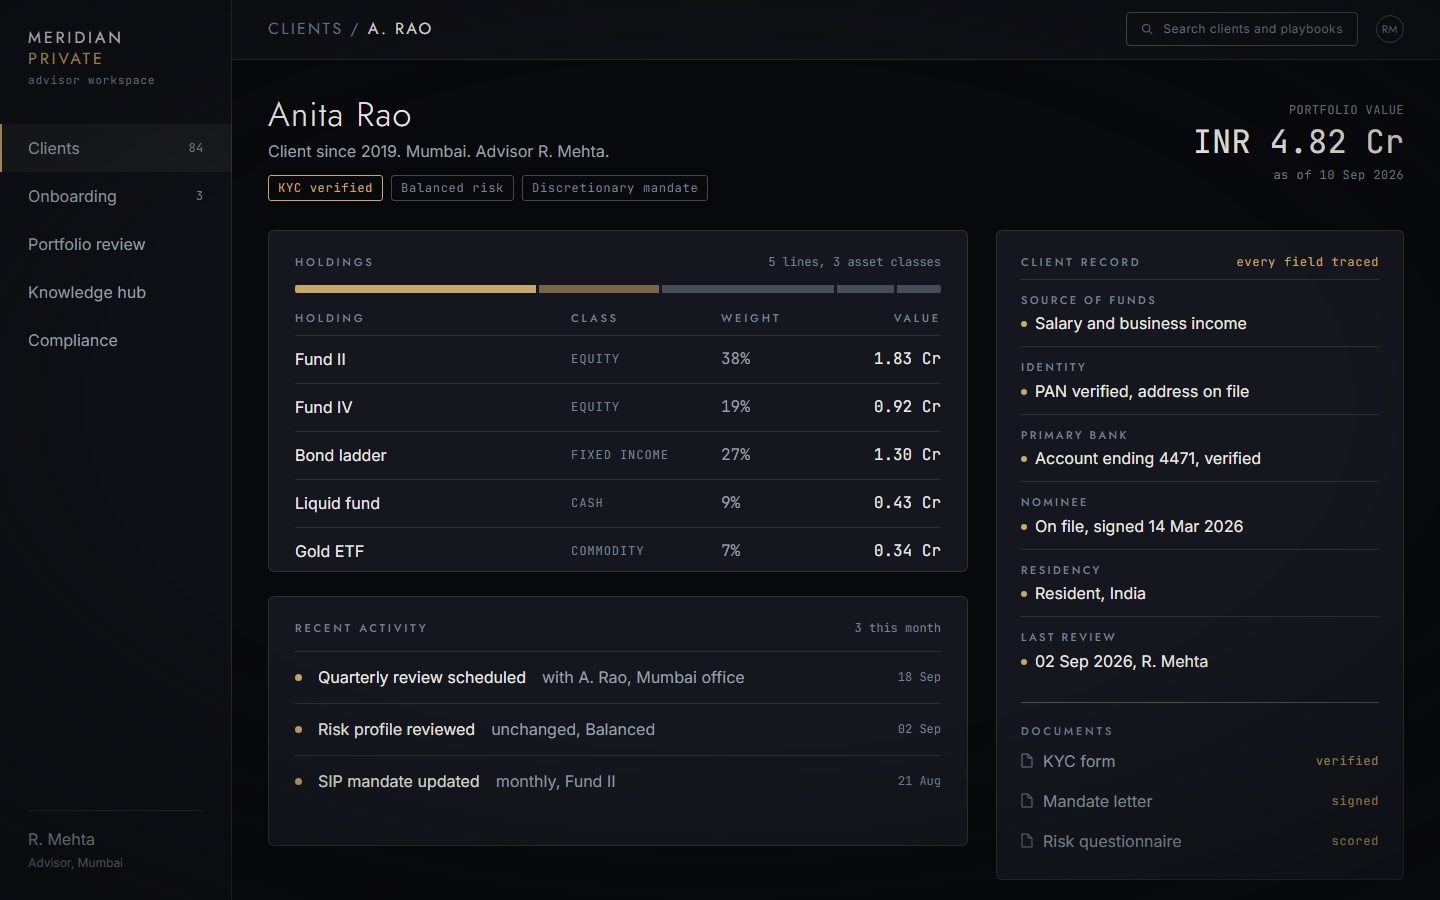Click the Balanced risk tag
The width and height of the screenshot is (1440, 900).
pyautogui.click(x=452, y=188)
